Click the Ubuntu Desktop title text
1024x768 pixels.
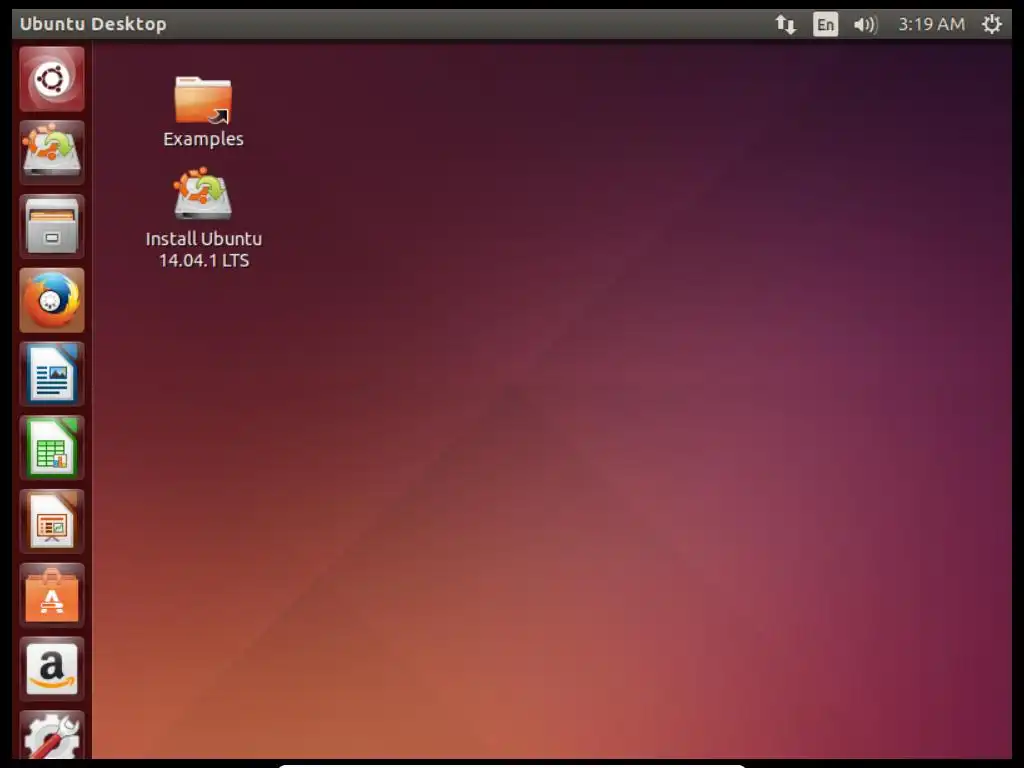click(x=93, y=24)
